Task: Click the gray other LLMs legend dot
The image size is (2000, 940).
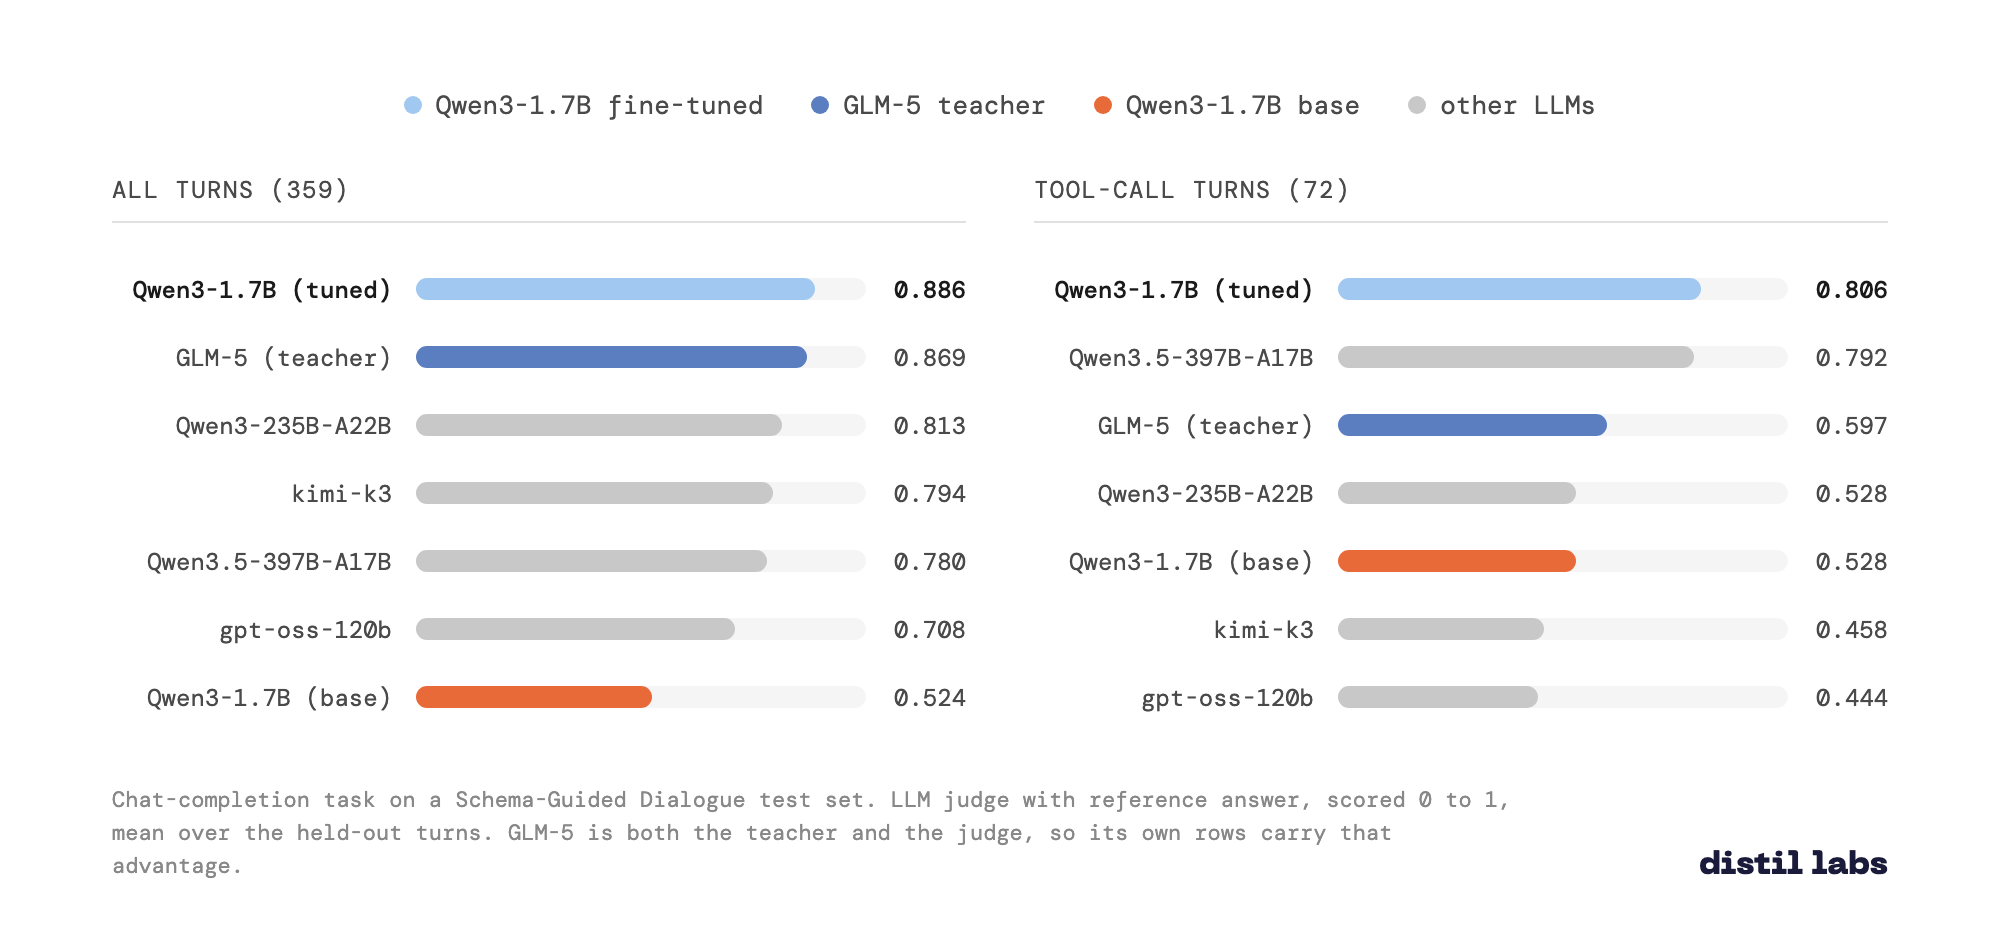Action: (x=1417, y=105)
